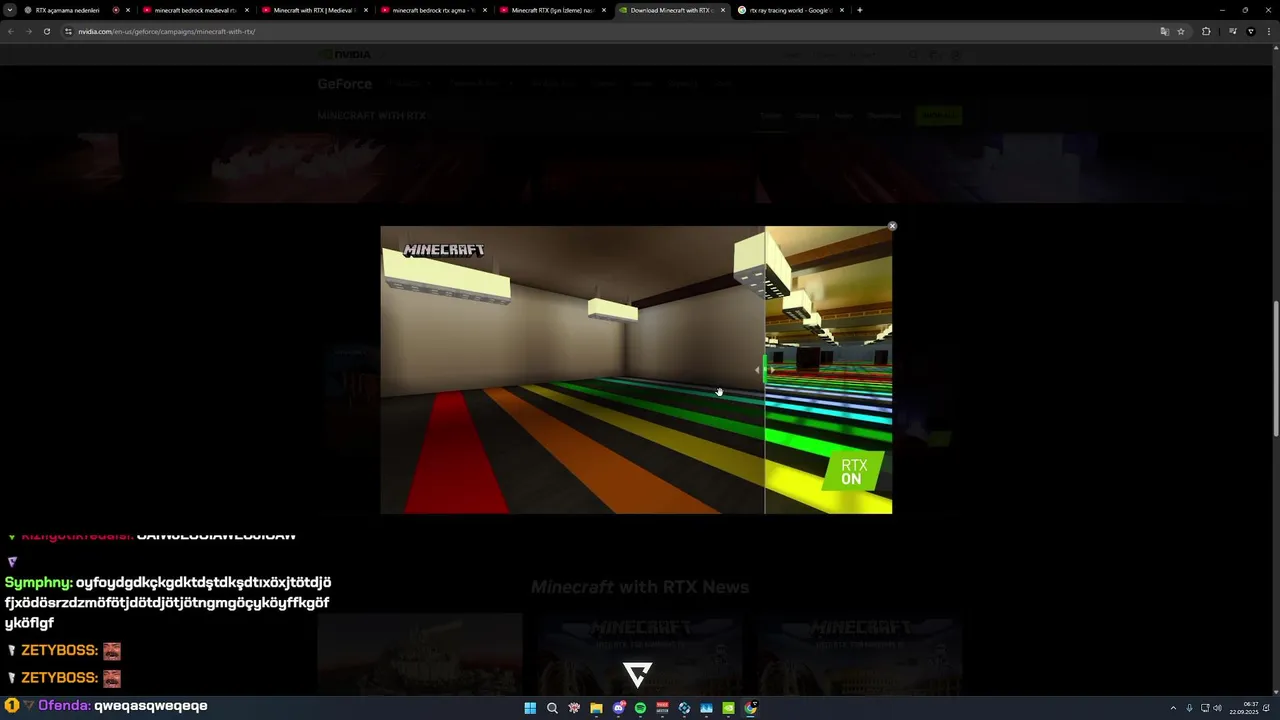Image resolution: width=1280 pixels, height=720 pixels.
Task: Open a new browser tab
Action: click(860, 10)
